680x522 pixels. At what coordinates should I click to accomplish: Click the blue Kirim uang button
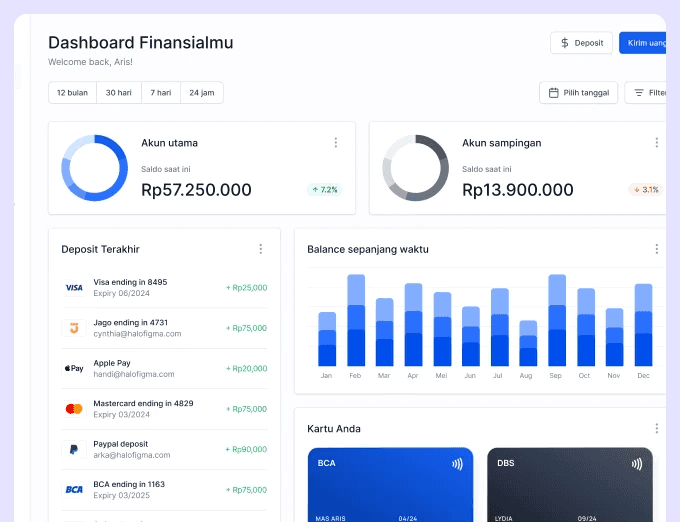tap(643, 43)
